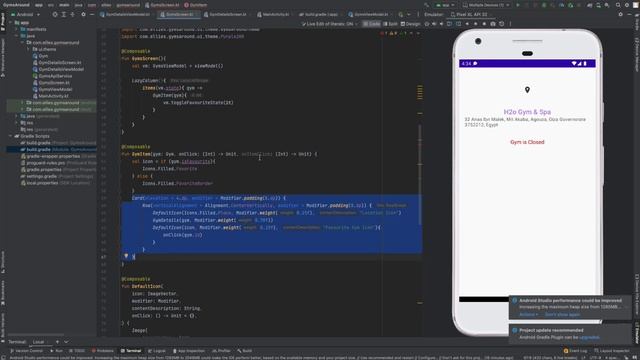Click the emulator volume down icon
640x360 pixels.
pyautogui.click(x=442, y=24)
